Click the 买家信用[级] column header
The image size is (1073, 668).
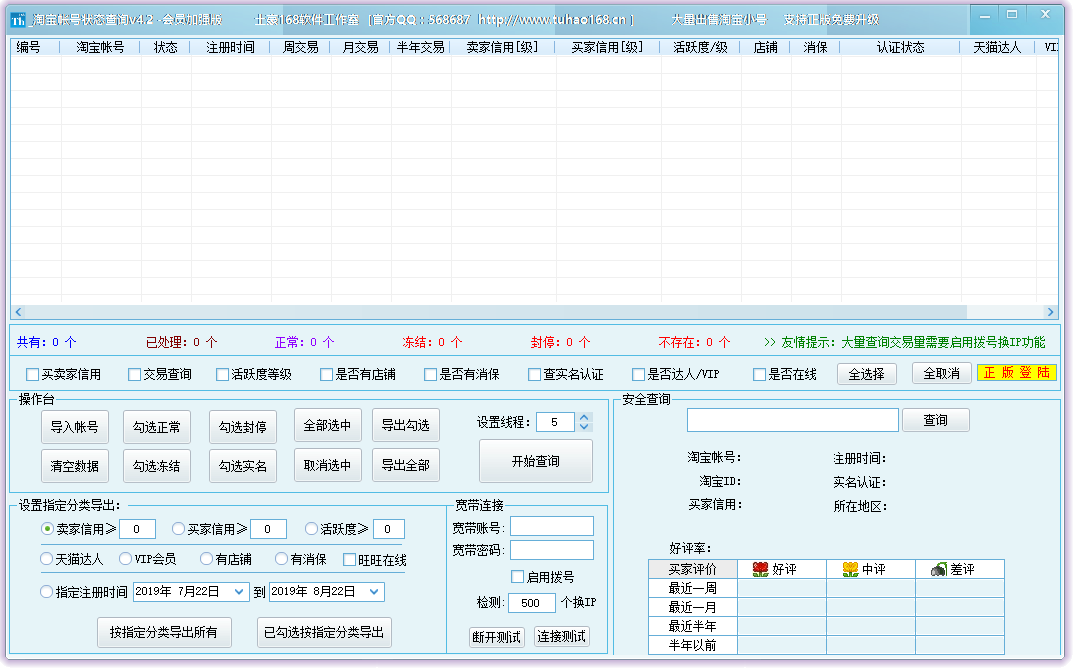click(607, 47)
